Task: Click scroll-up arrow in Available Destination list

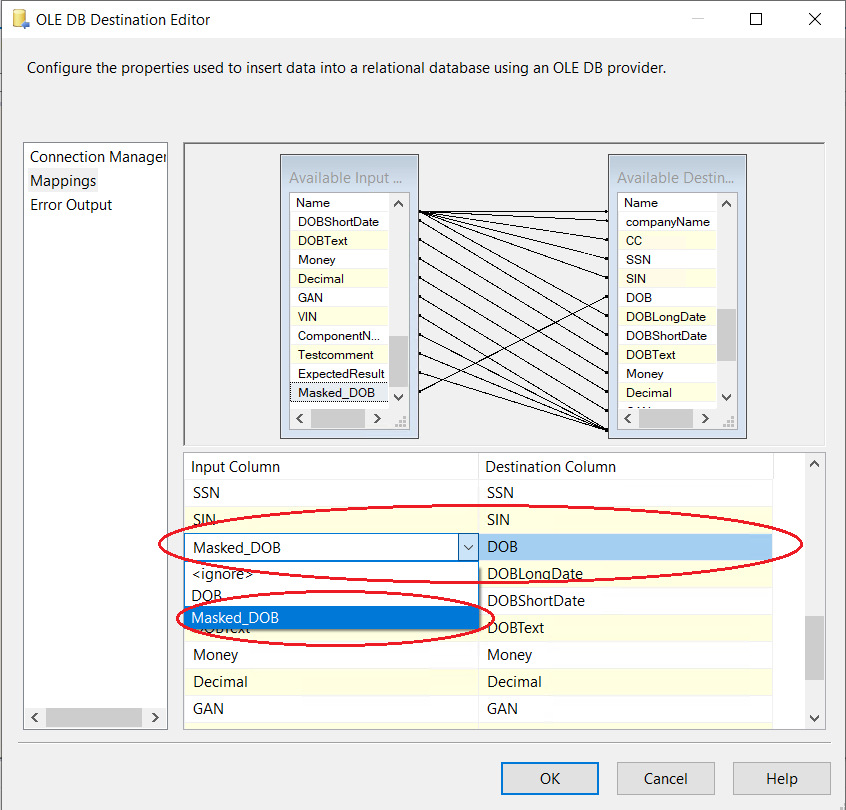Action: point(727,203)
